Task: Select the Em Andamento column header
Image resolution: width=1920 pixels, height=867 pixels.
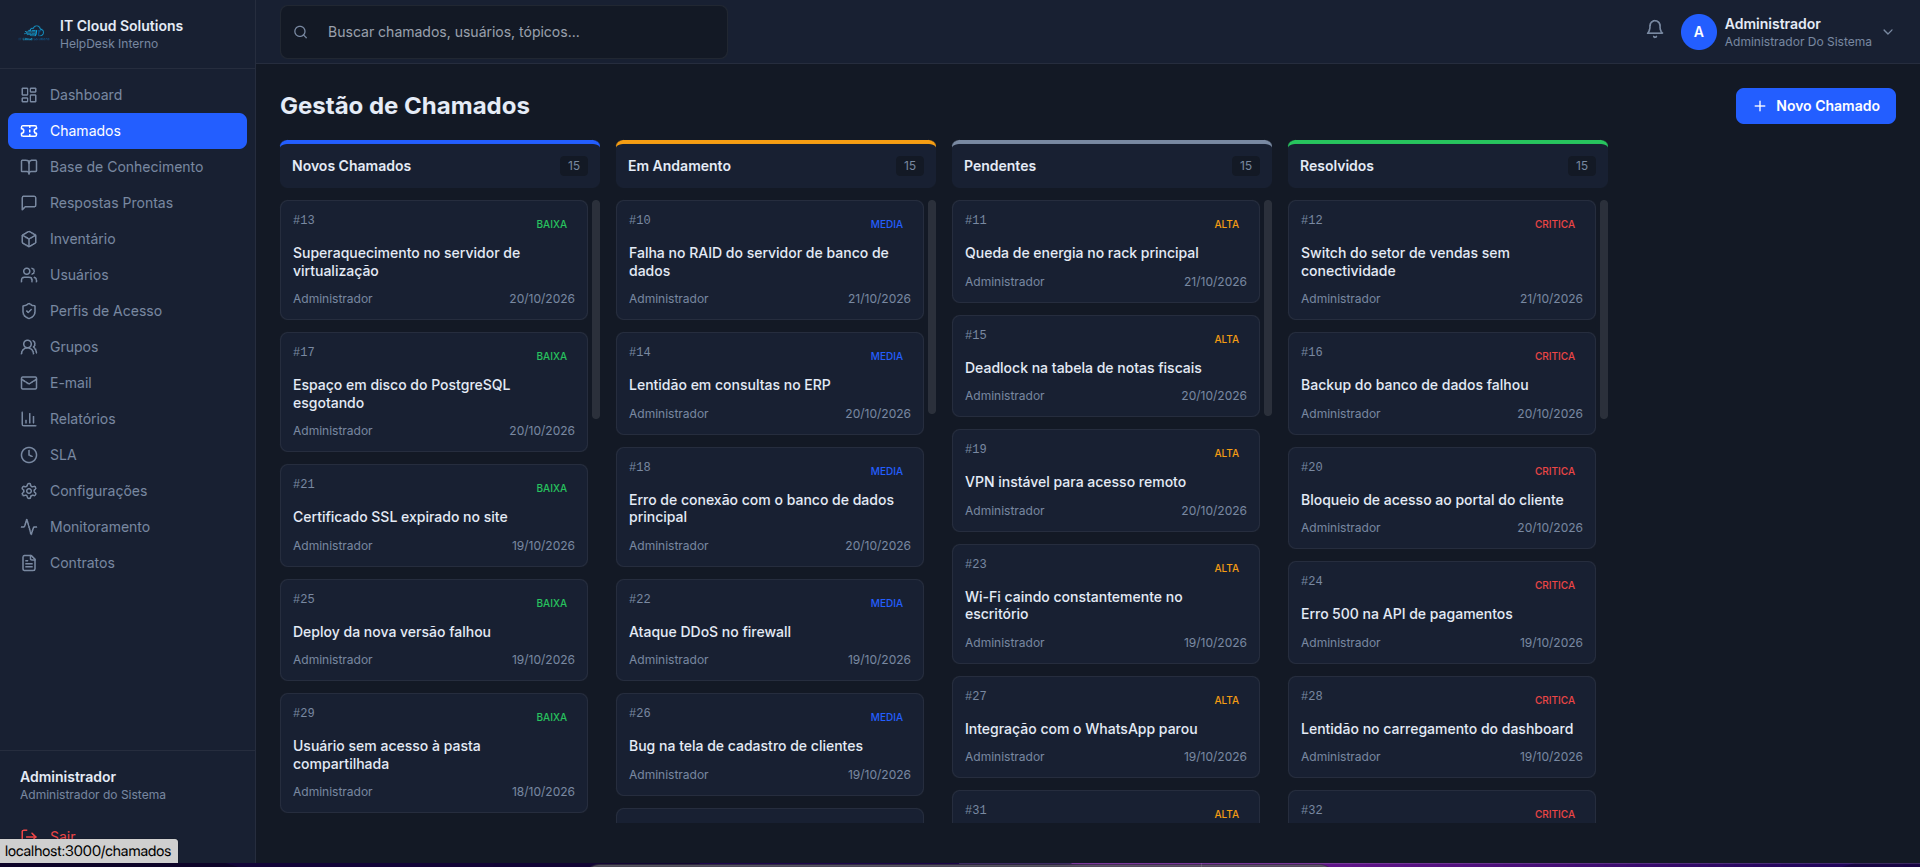Action: tap(776, 165)
